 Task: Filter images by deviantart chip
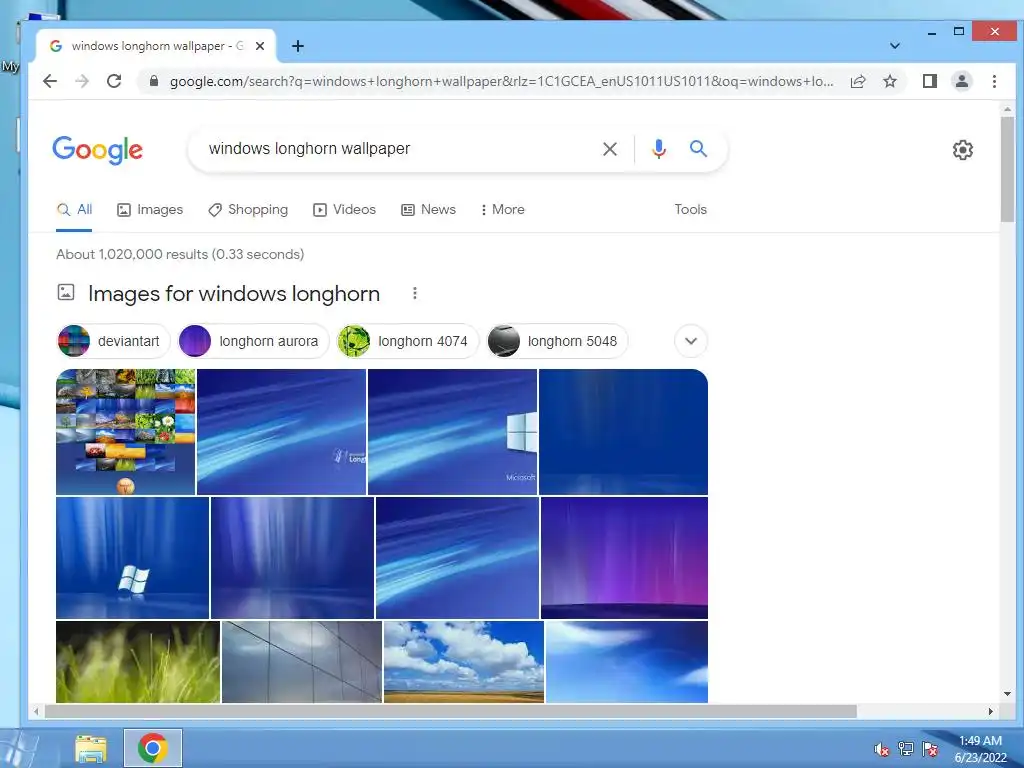(113, 341)
